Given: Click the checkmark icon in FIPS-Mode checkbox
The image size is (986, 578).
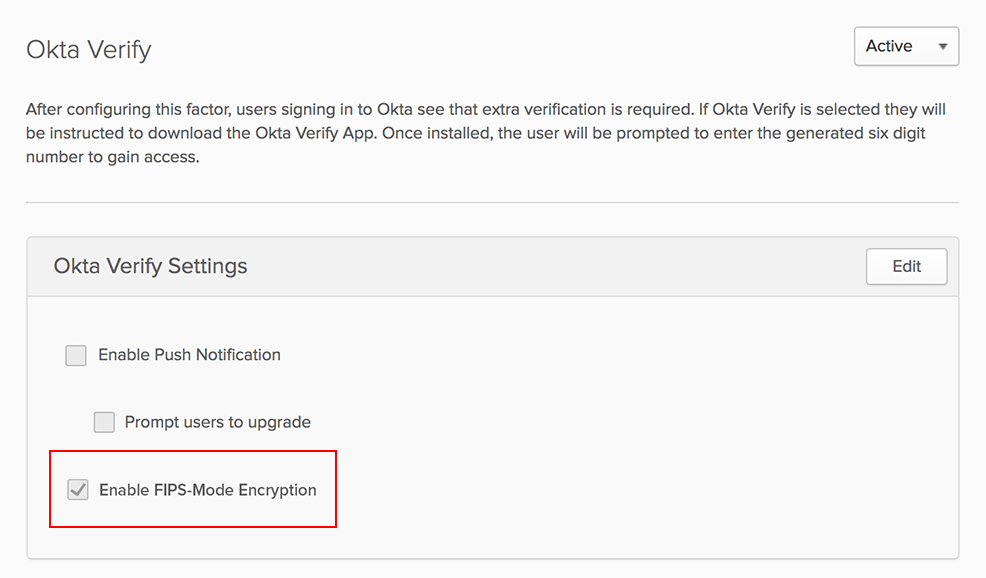Looking at the screenshot, I should coord(77,490).
